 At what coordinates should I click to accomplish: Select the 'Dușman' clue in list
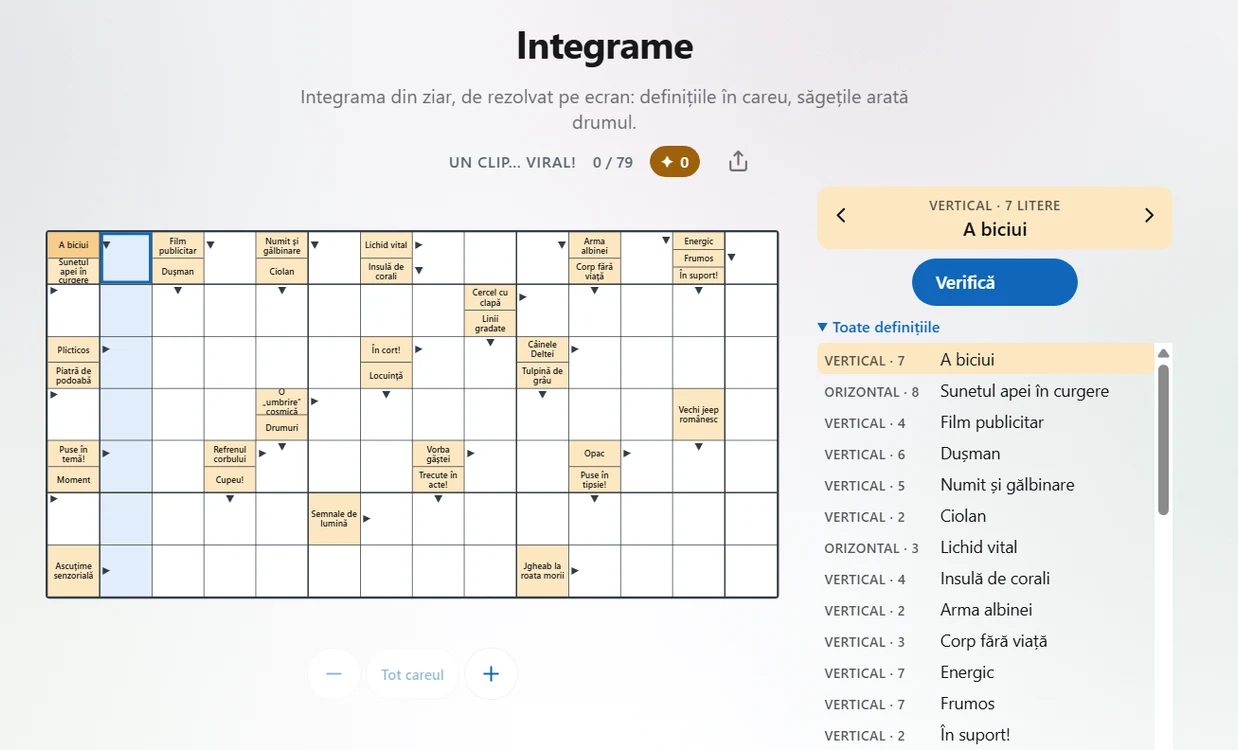[x=986, y=454]
